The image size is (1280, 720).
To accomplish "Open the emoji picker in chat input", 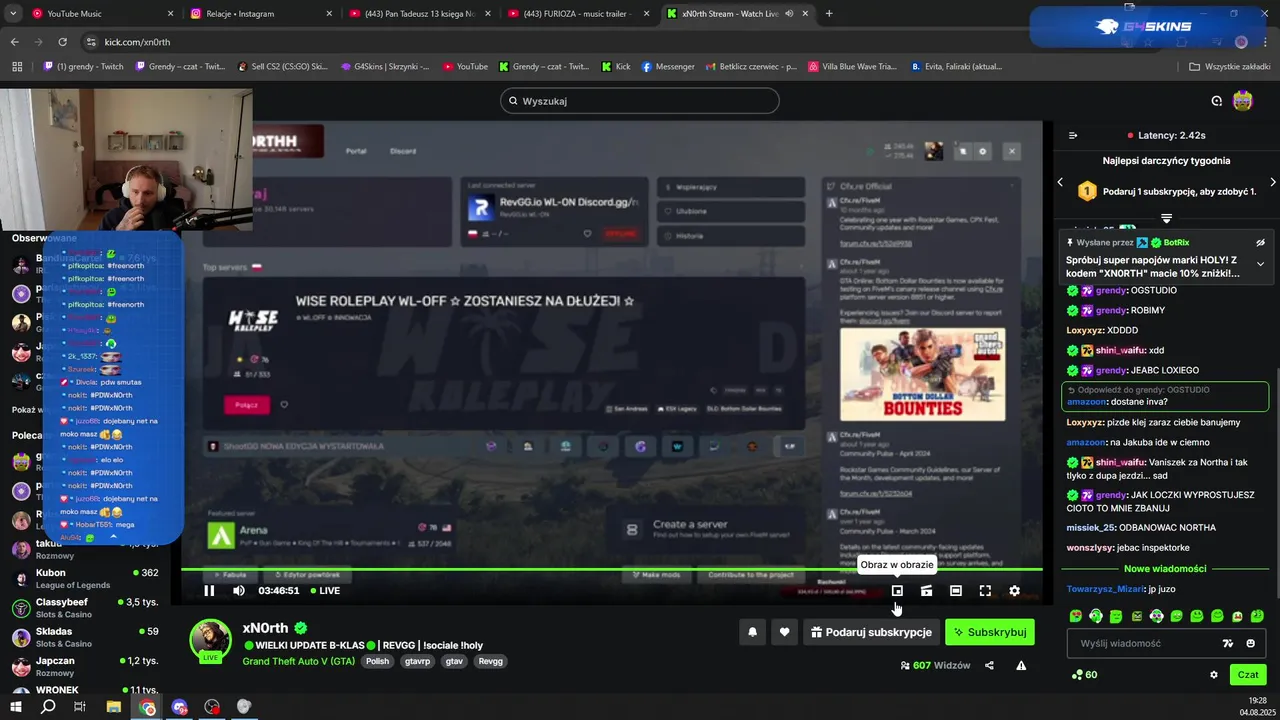I will [1251, 643].
